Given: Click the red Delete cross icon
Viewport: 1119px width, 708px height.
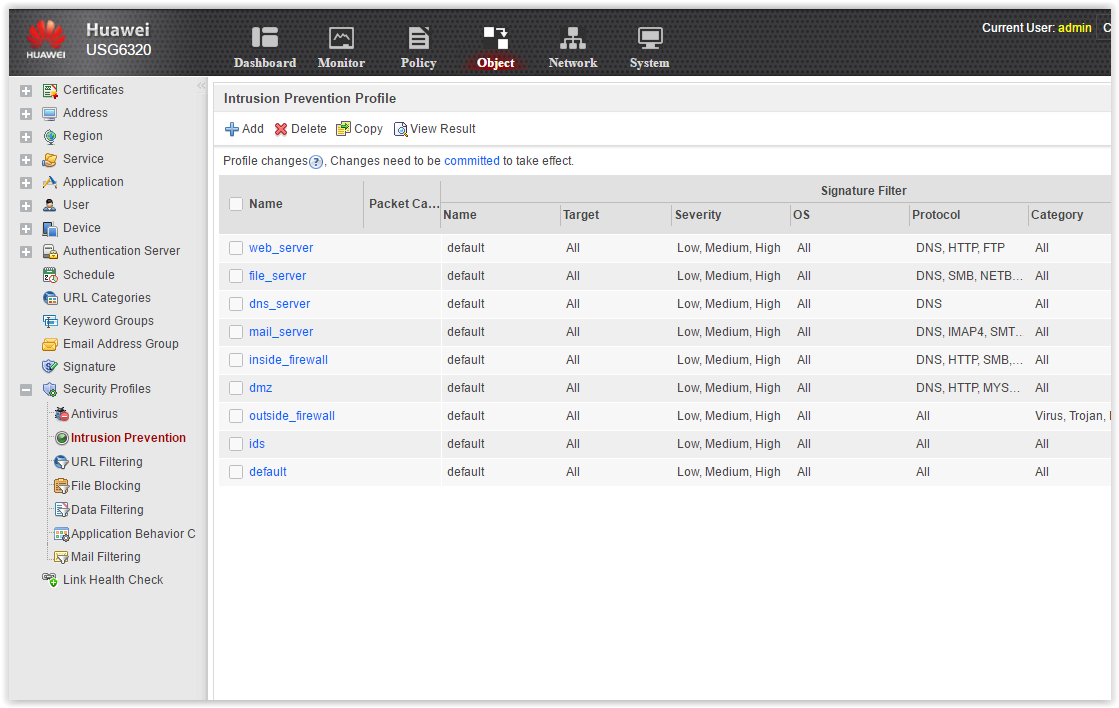Looking at the screenshot, I should (x=281, y=129).
